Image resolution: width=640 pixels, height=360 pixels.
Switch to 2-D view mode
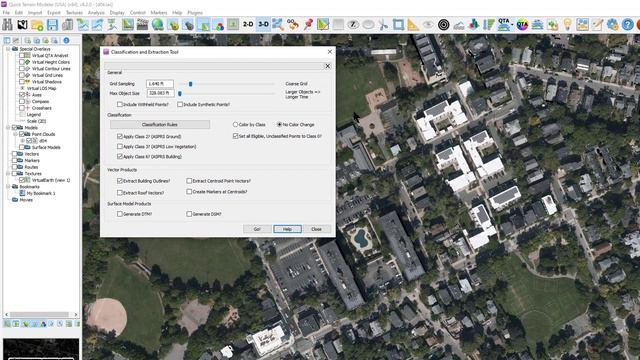coord(248,25)
